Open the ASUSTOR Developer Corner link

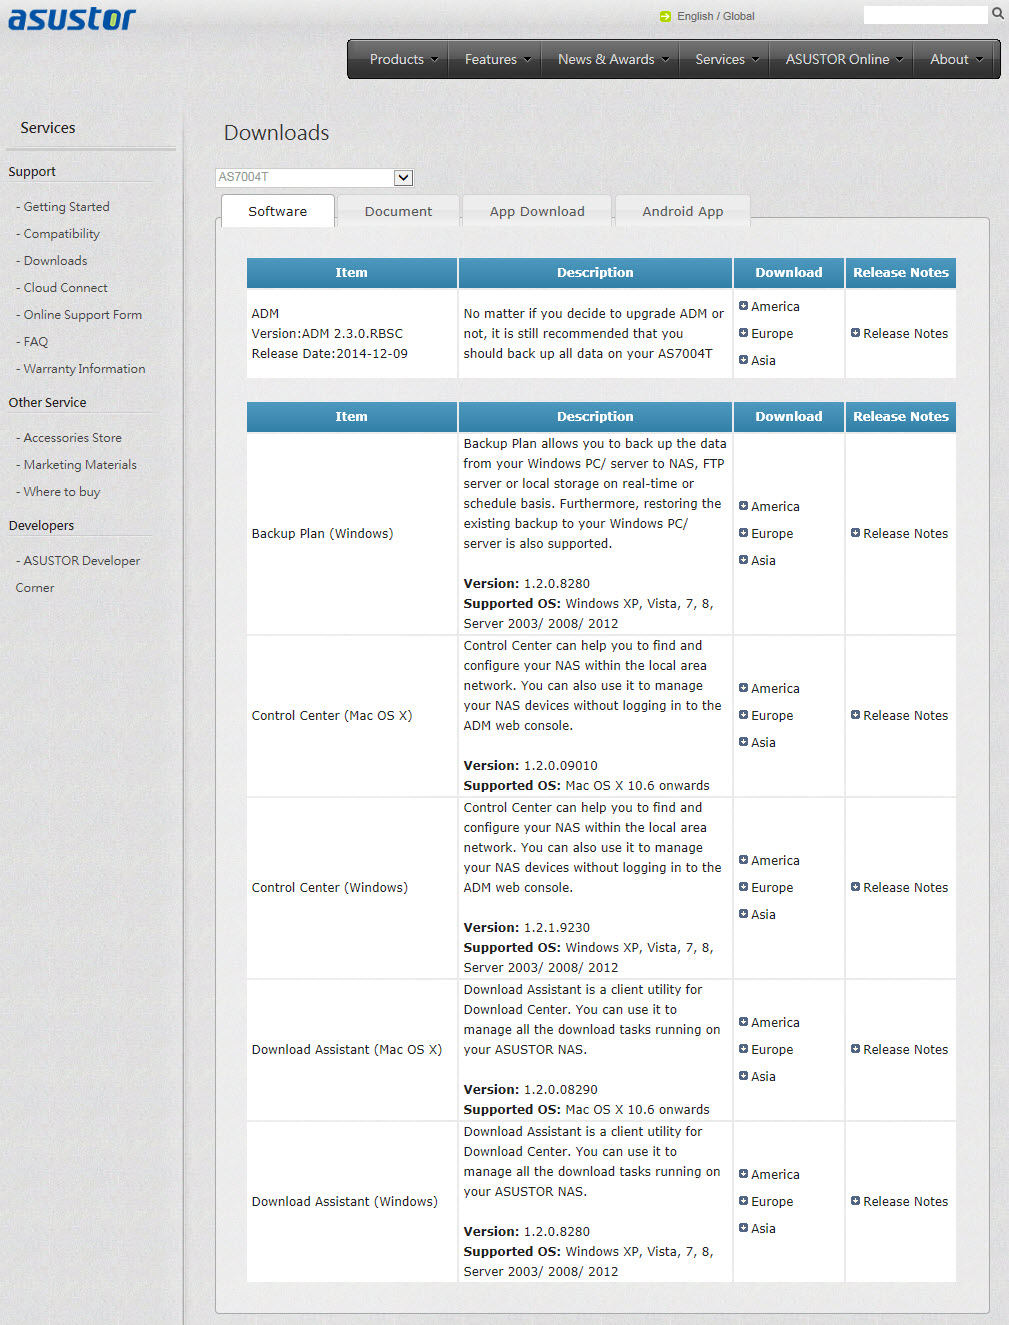click(78, 574)
